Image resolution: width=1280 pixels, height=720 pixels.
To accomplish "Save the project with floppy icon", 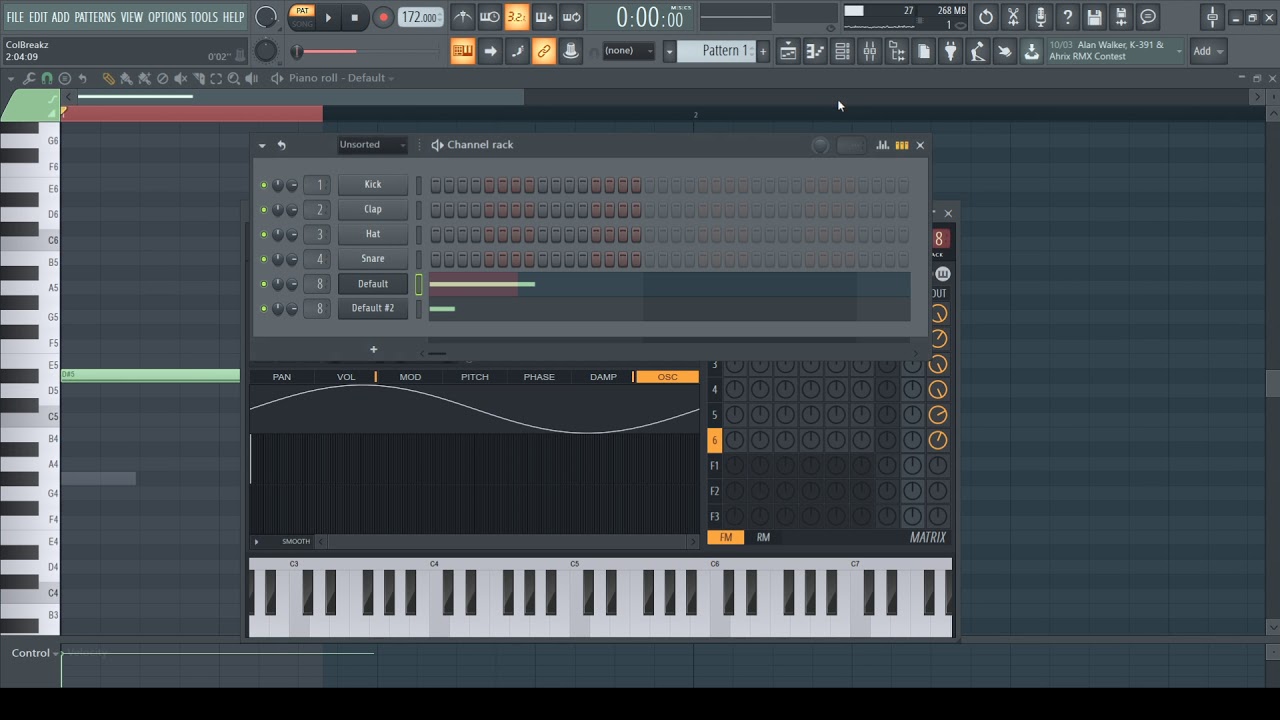I will pyautogui.click(x=1094, y=17).
